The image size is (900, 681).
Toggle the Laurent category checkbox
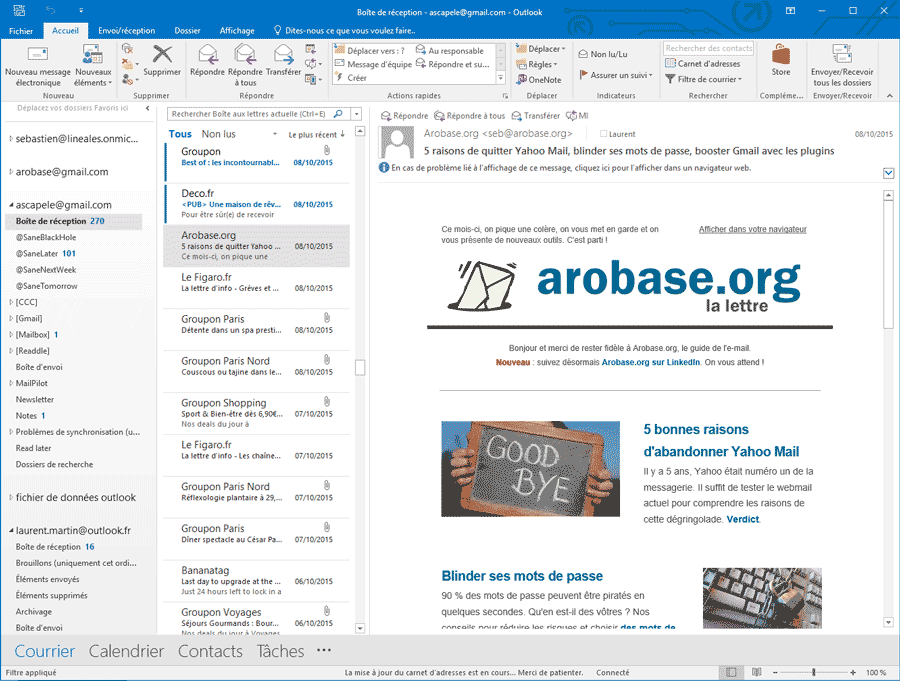(603, 134)
